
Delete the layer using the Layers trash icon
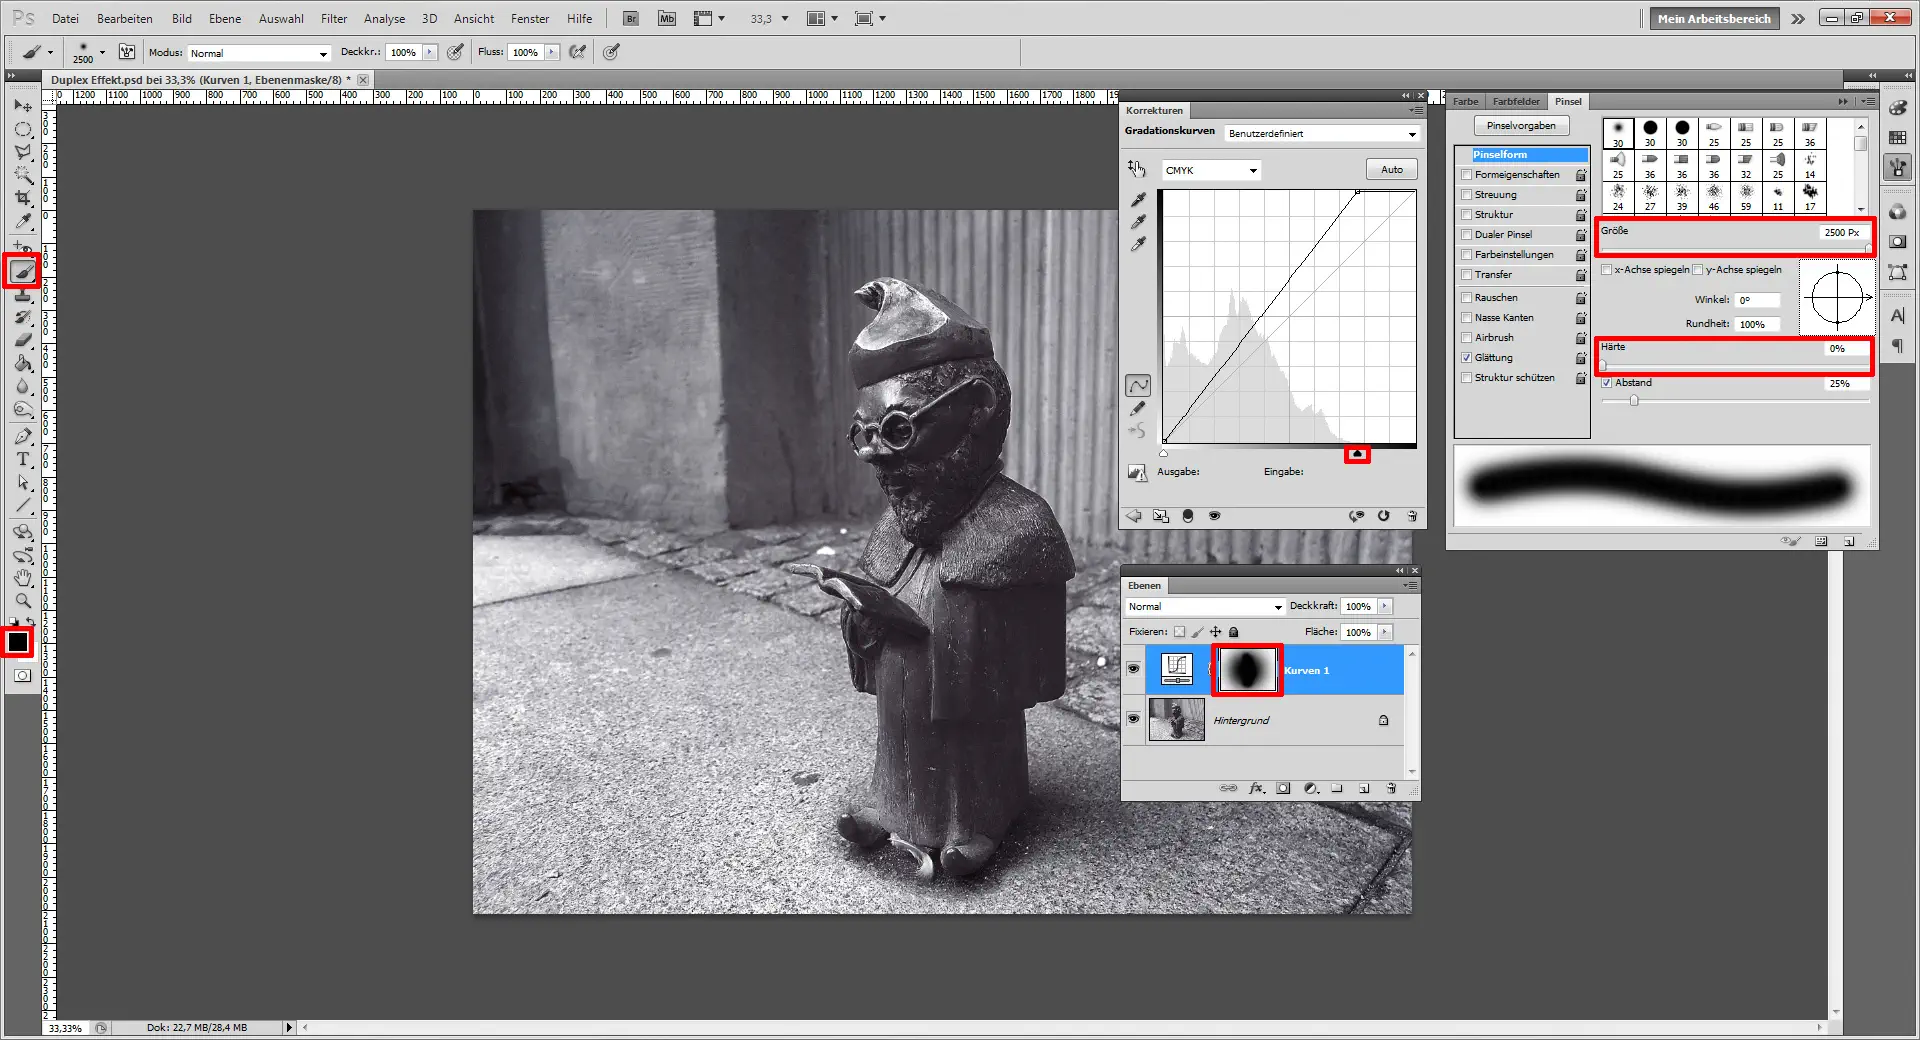[x=1391, y=789]
